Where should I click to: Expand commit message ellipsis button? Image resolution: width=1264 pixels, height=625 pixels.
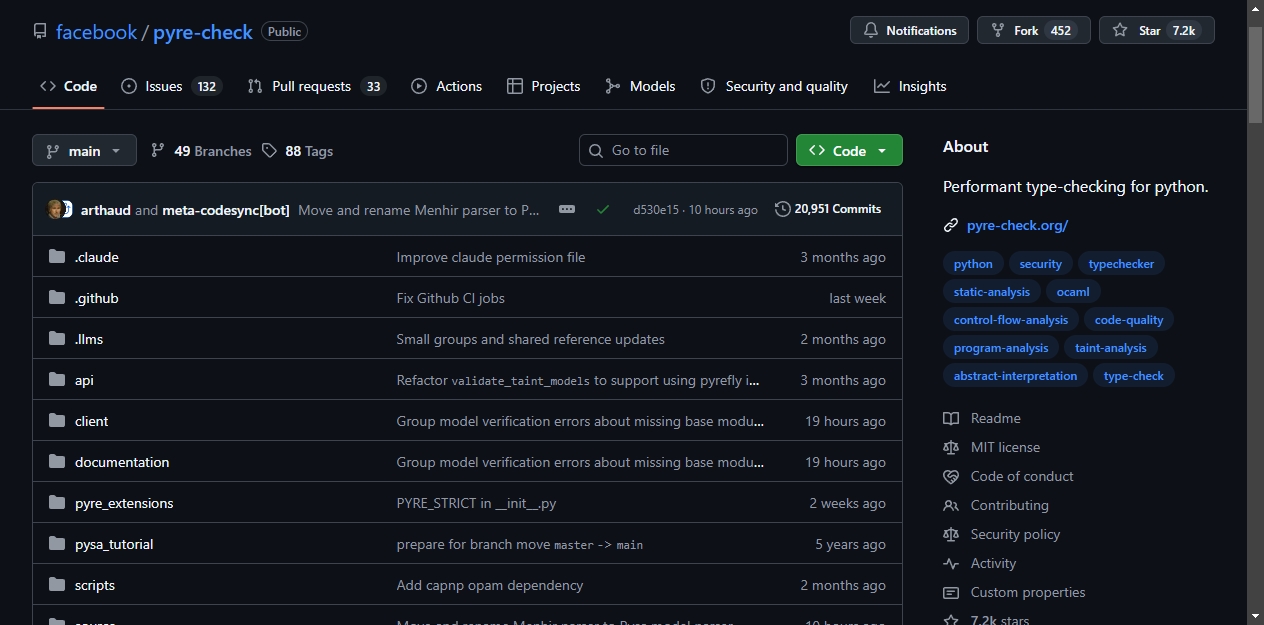coord(567,209)
